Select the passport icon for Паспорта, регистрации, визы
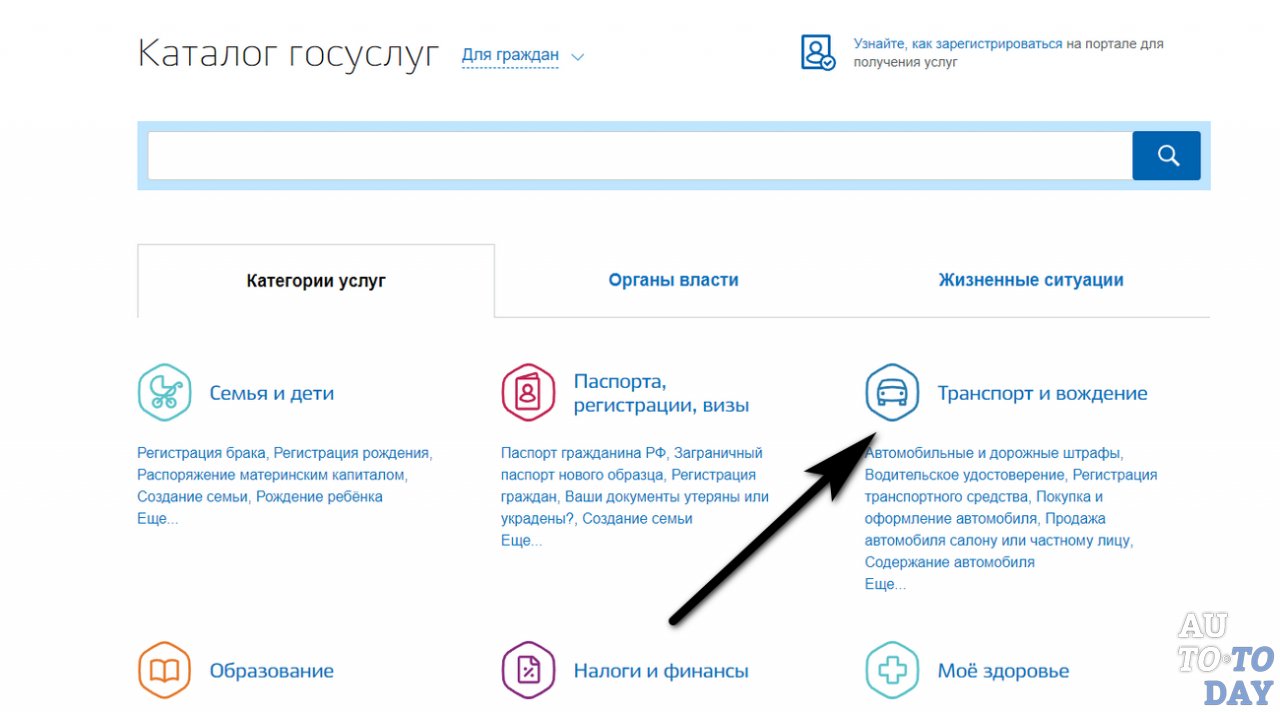This screenshot has height=712, width=1280. [528, 392]
